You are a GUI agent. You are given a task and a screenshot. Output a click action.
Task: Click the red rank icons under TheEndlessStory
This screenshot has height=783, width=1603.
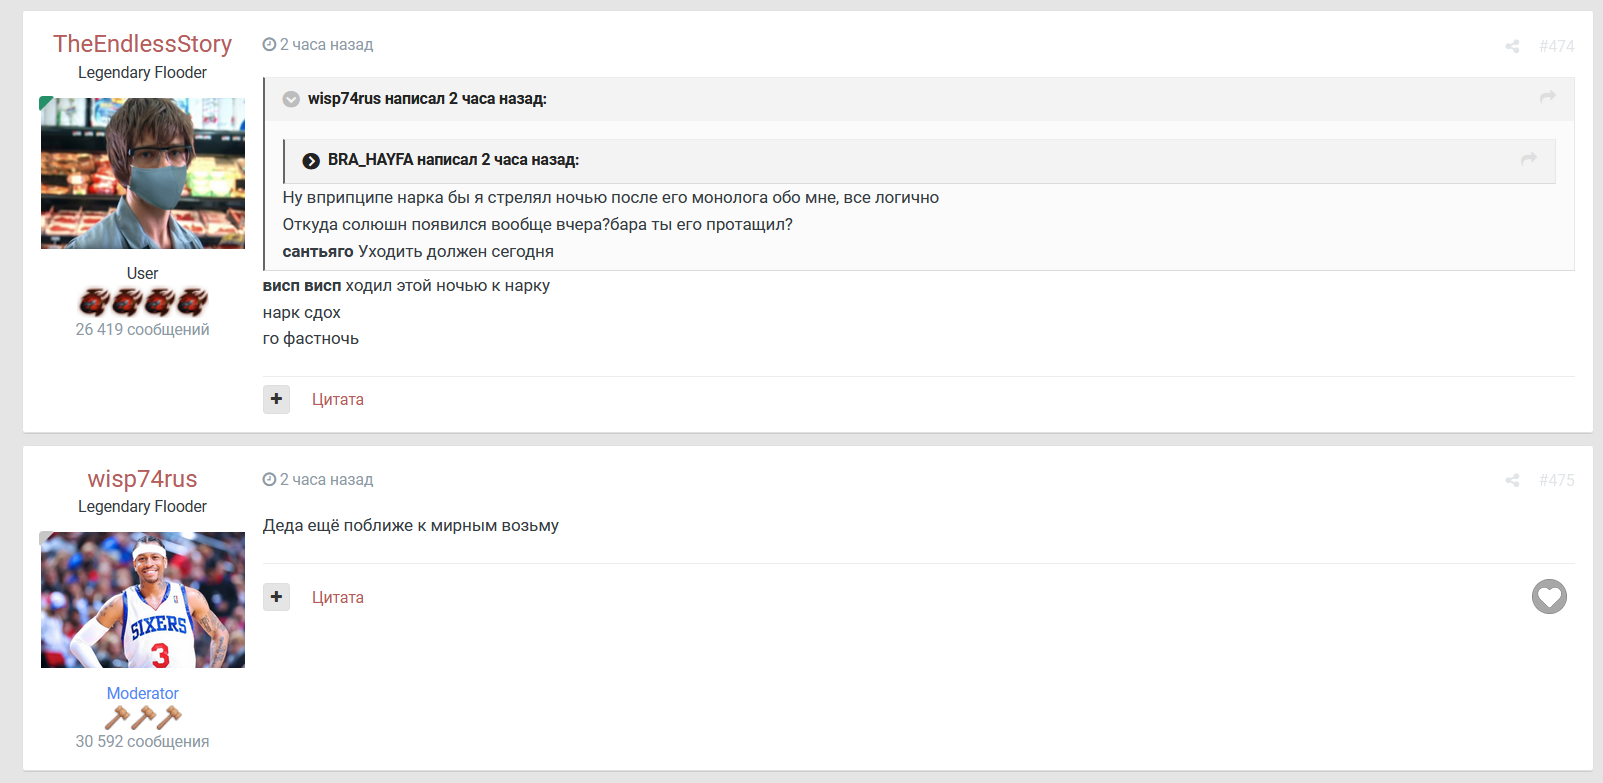(x=143, y=301)
